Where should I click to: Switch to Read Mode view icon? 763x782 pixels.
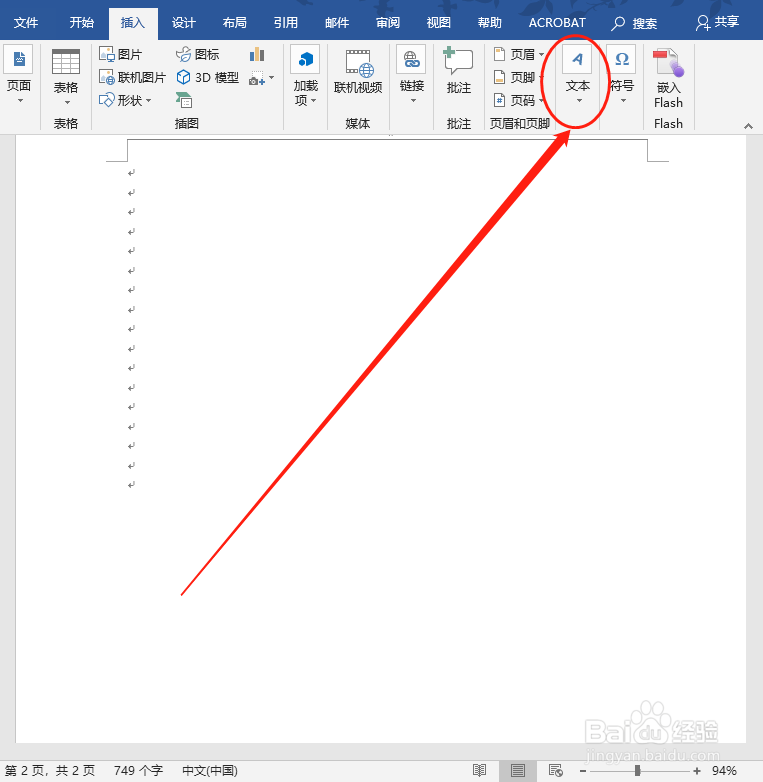click(x=480, y=771)
